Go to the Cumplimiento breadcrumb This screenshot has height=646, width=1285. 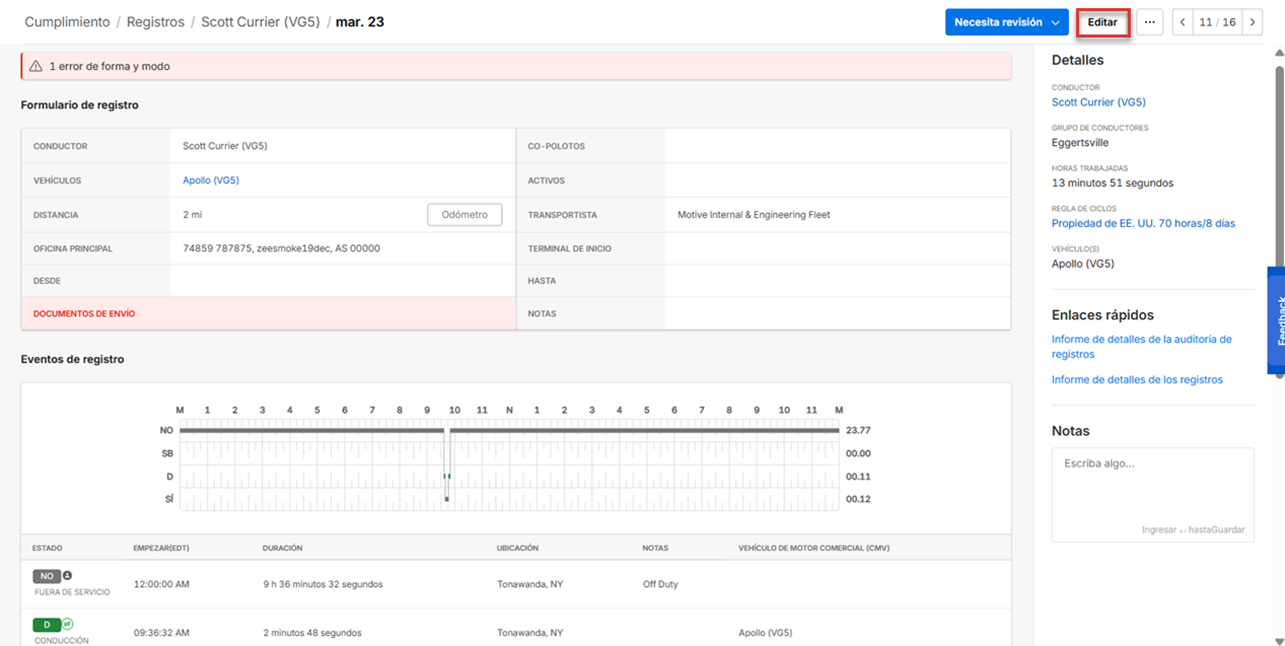click(66, 21)
